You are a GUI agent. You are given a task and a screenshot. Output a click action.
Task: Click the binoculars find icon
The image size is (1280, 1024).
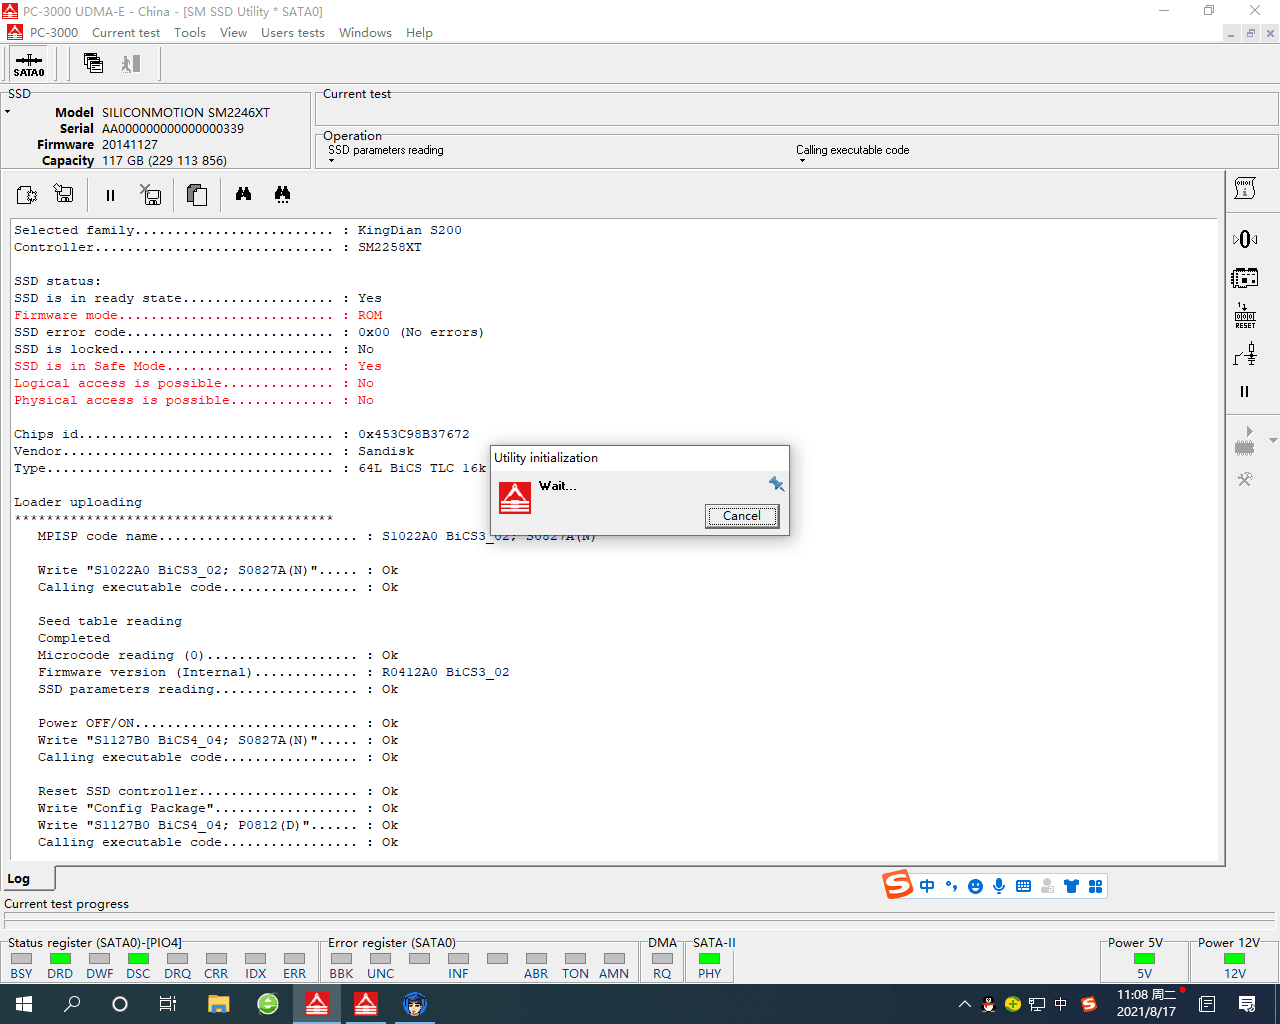pyautogui.click(x=243, y=194)
